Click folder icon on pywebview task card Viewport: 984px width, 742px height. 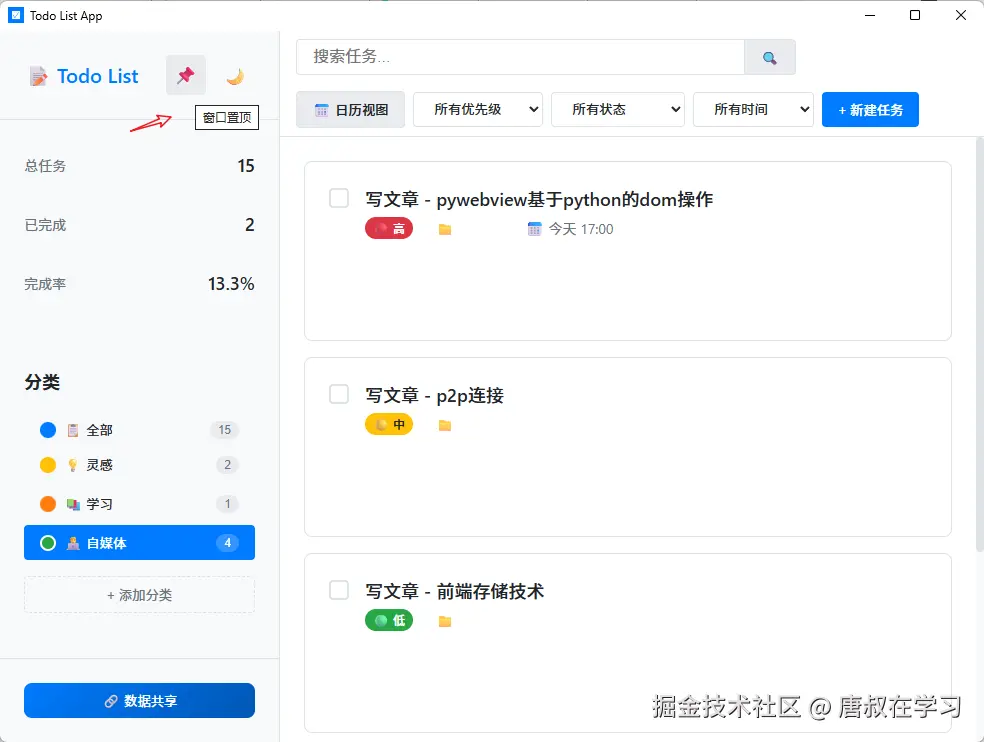click(x=445, y=229)
